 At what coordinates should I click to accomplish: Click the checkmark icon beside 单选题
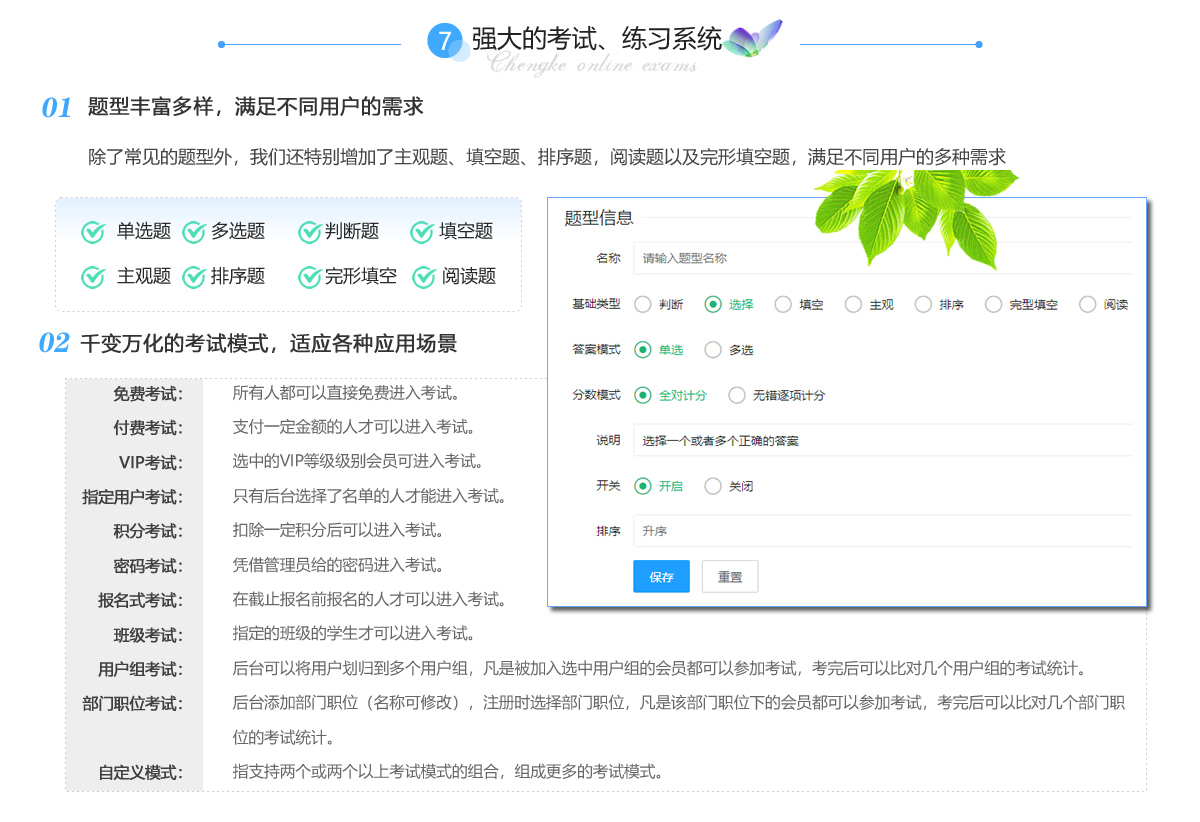click(x=93, y=232)
